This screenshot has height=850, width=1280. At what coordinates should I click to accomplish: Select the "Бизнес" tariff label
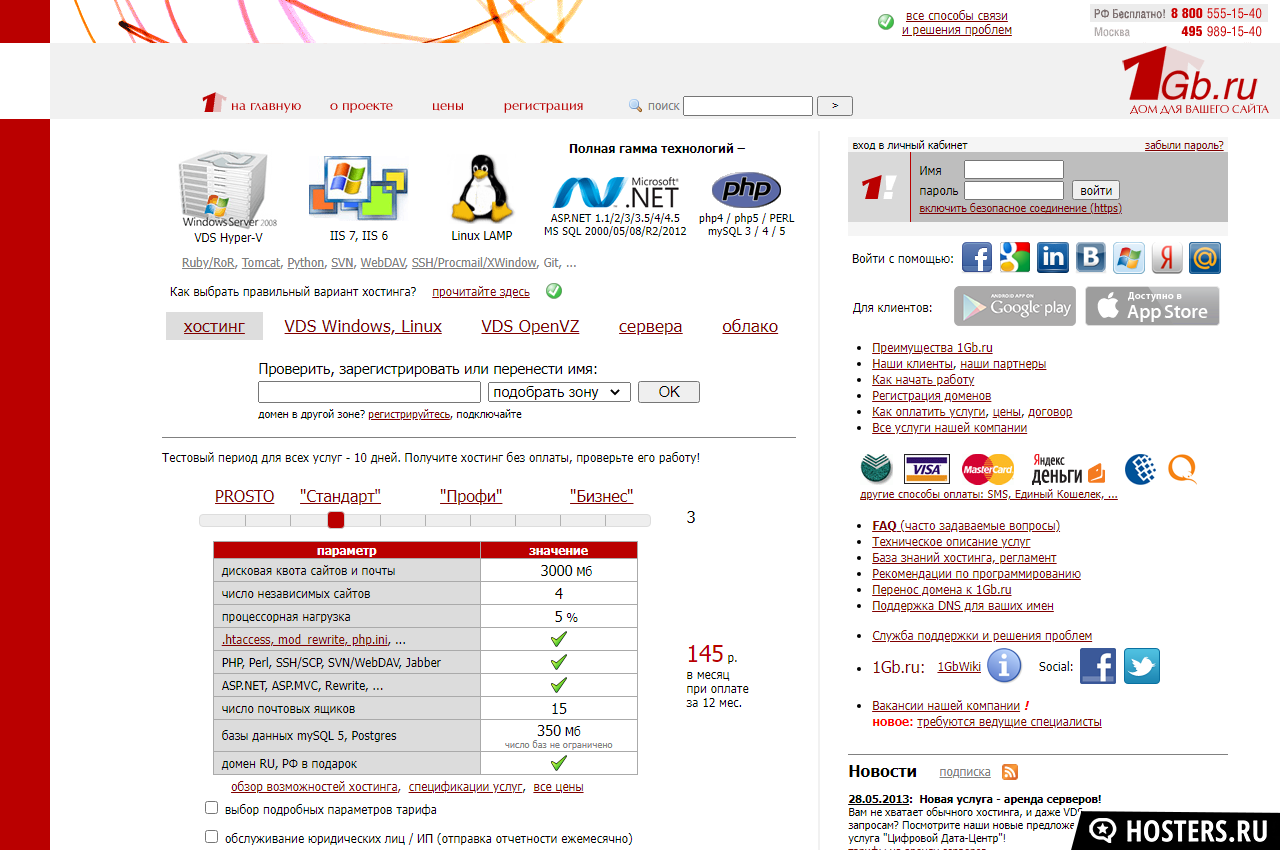tap(601, 496)
